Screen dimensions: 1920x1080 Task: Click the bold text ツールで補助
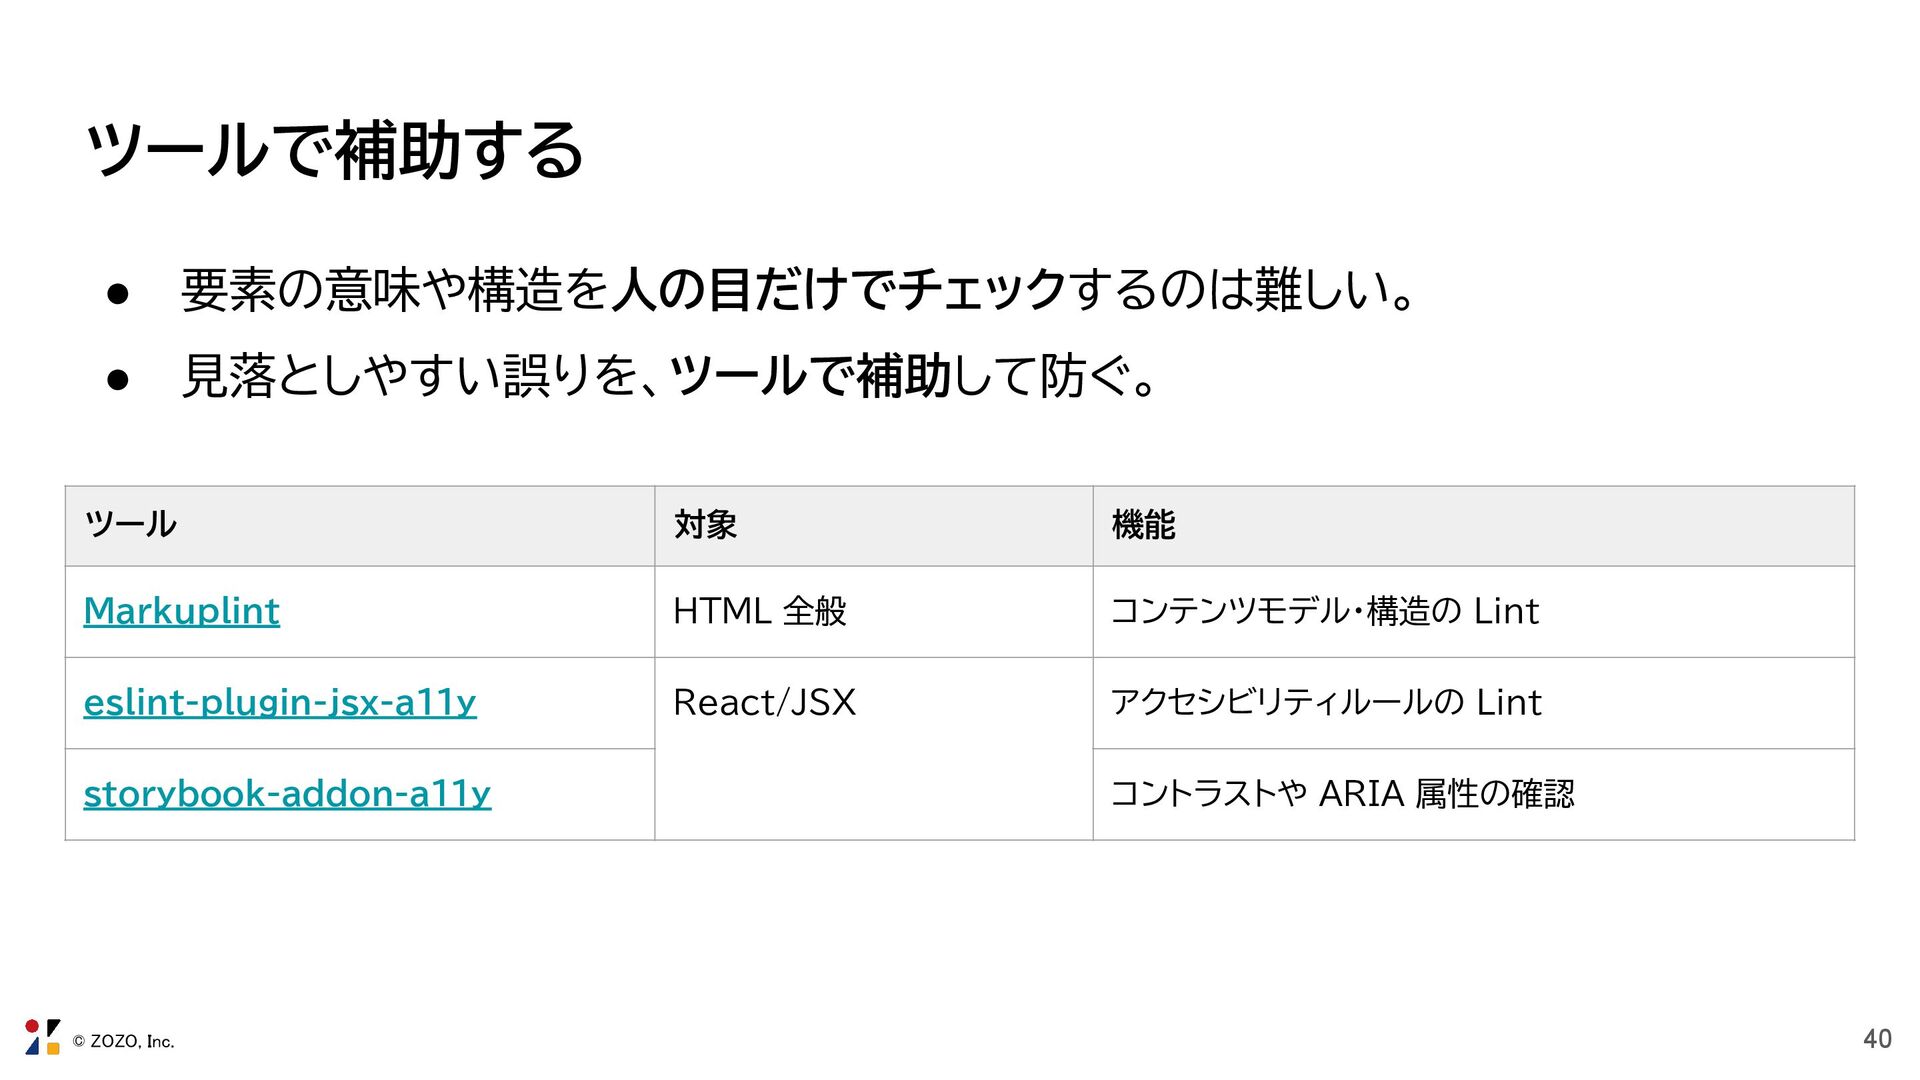(809, 377)
